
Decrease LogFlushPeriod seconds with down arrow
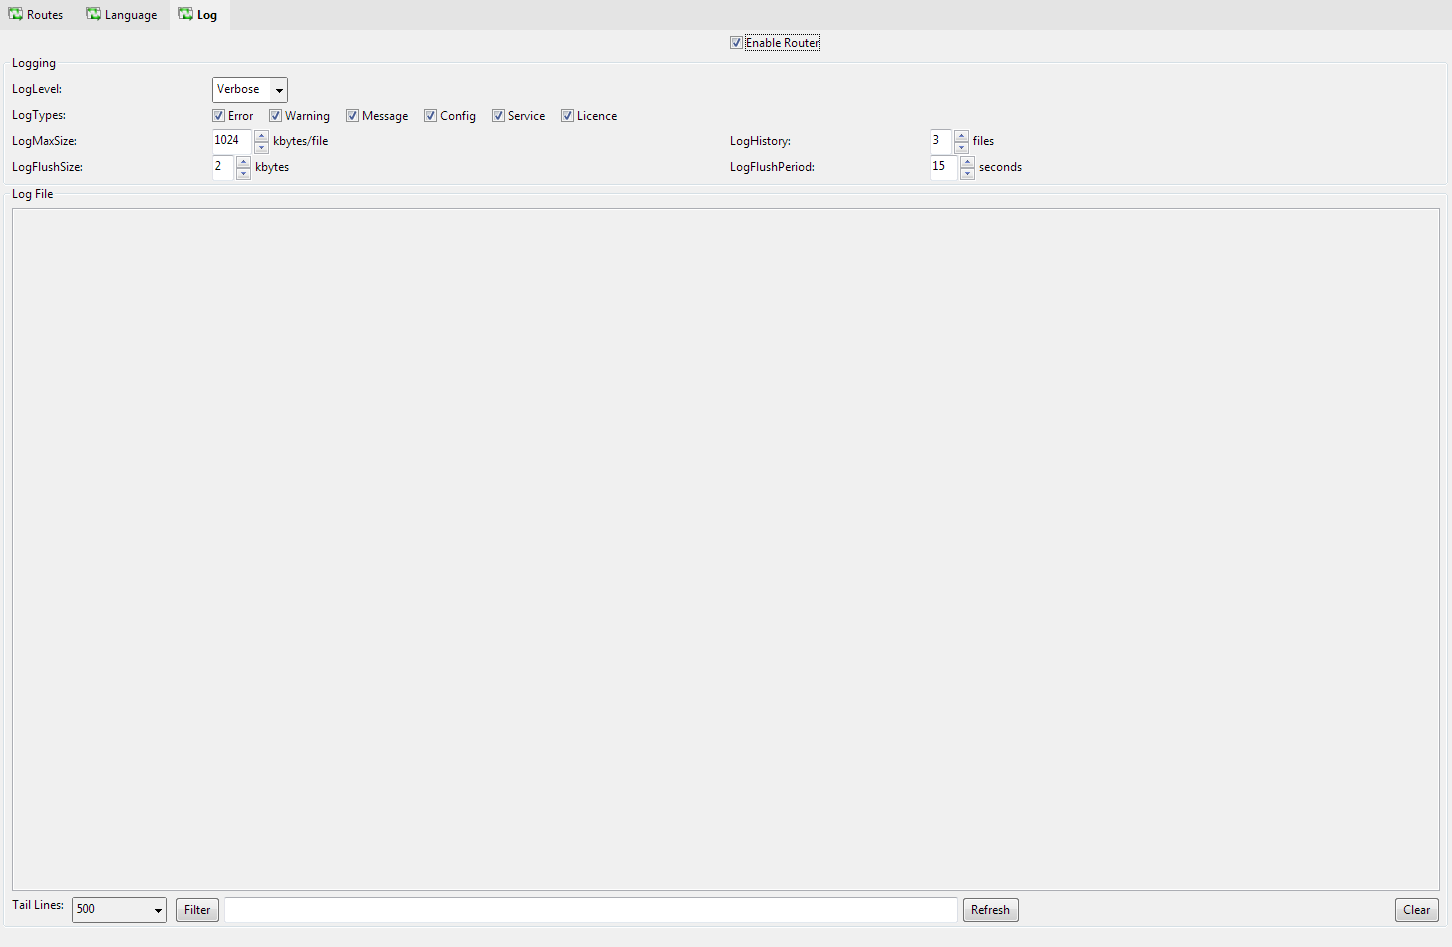click(967, 173)
